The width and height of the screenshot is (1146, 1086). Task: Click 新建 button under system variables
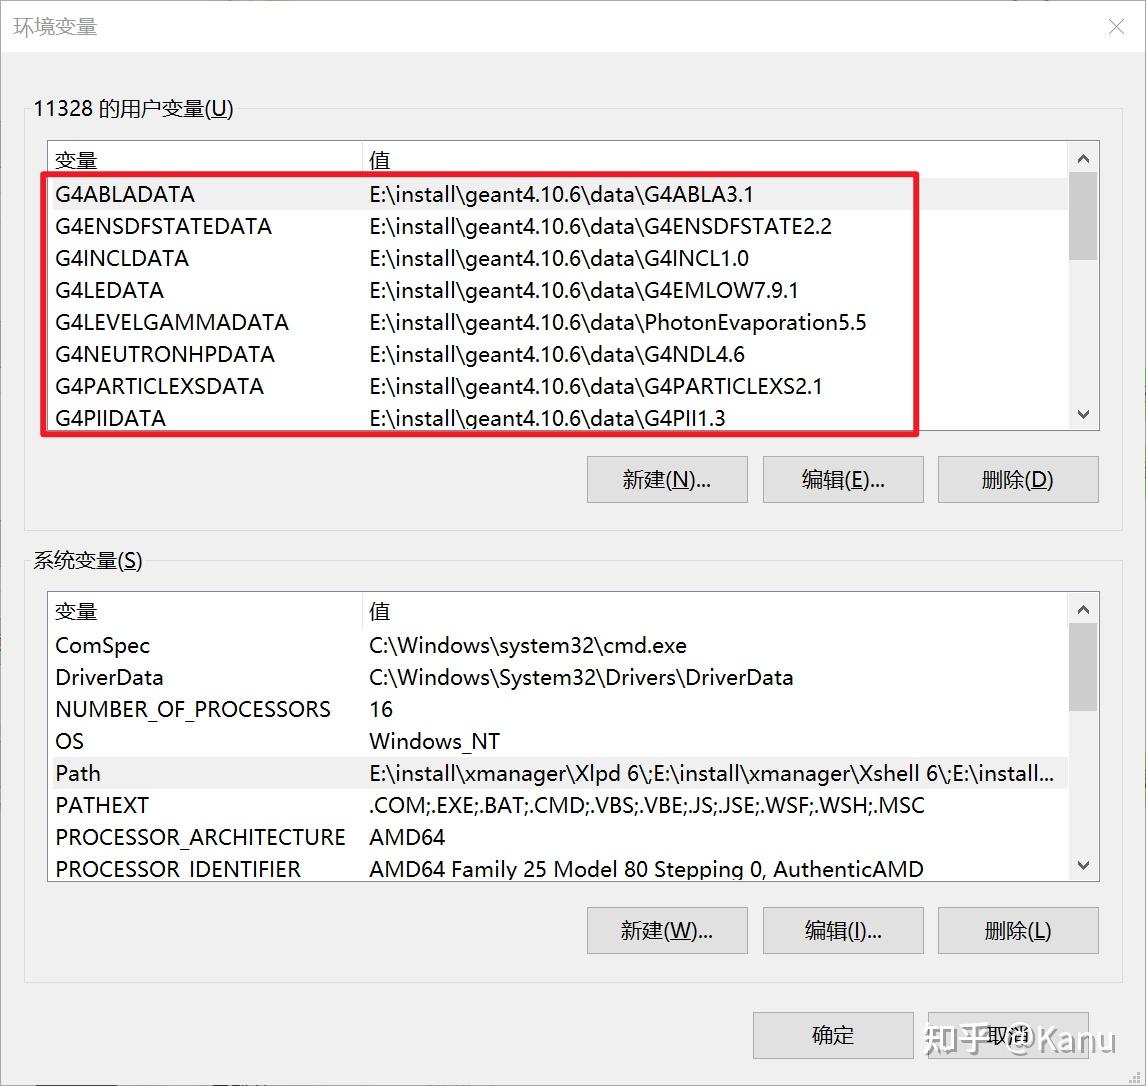tap(666, 930)
